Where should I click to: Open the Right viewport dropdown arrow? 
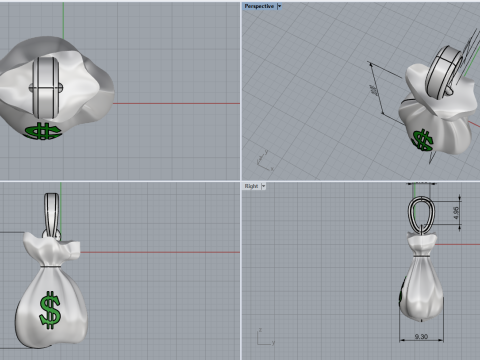[x=263, y=186]
